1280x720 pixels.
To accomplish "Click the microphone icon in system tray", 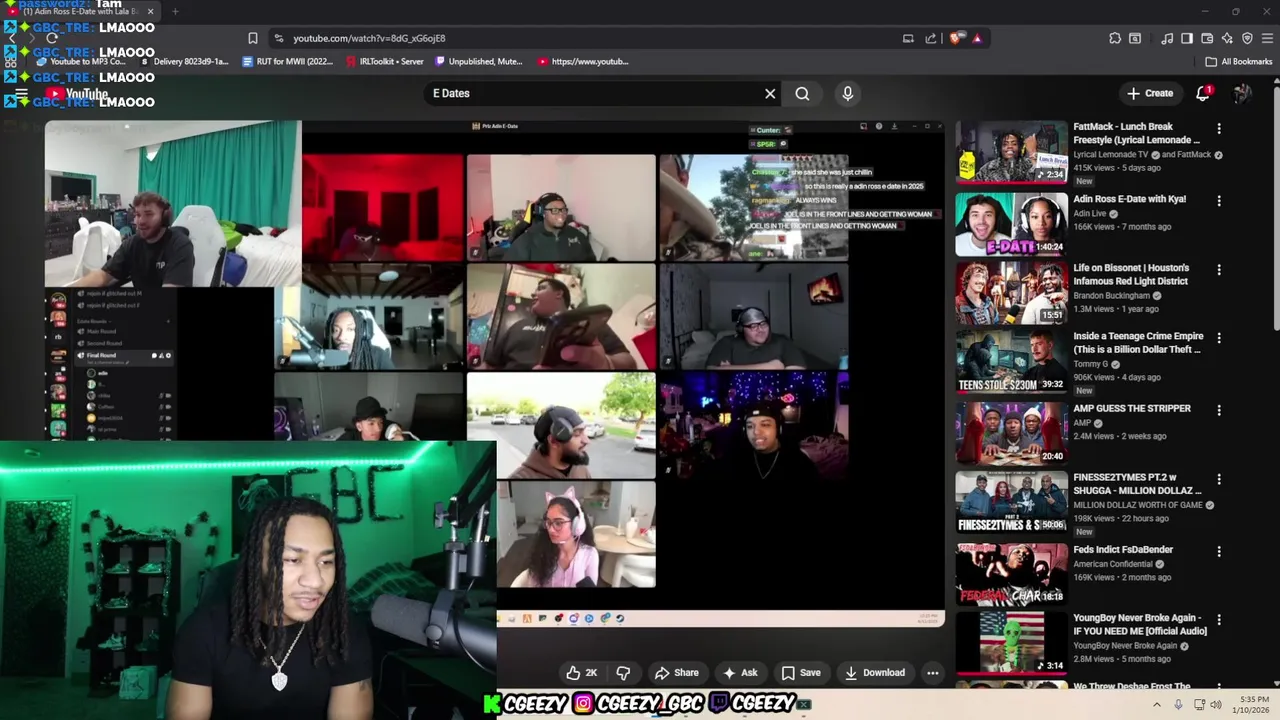I will [1178, 704].
